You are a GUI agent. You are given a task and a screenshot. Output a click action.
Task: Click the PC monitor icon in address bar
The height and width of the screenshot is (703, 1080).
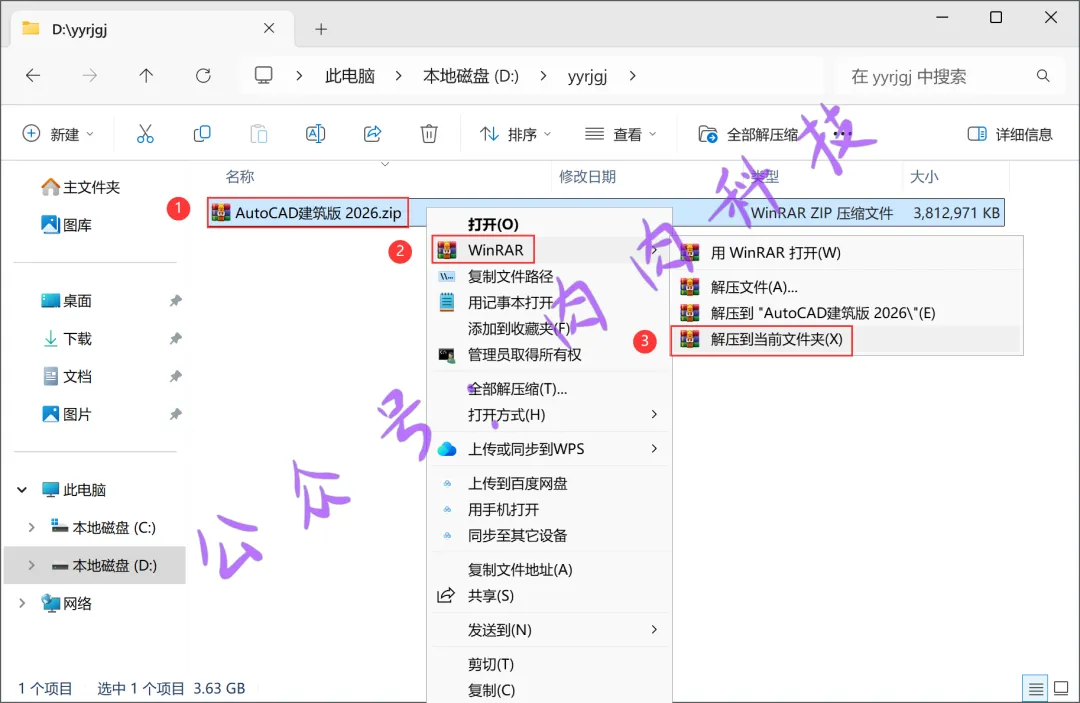coord(263,75)
